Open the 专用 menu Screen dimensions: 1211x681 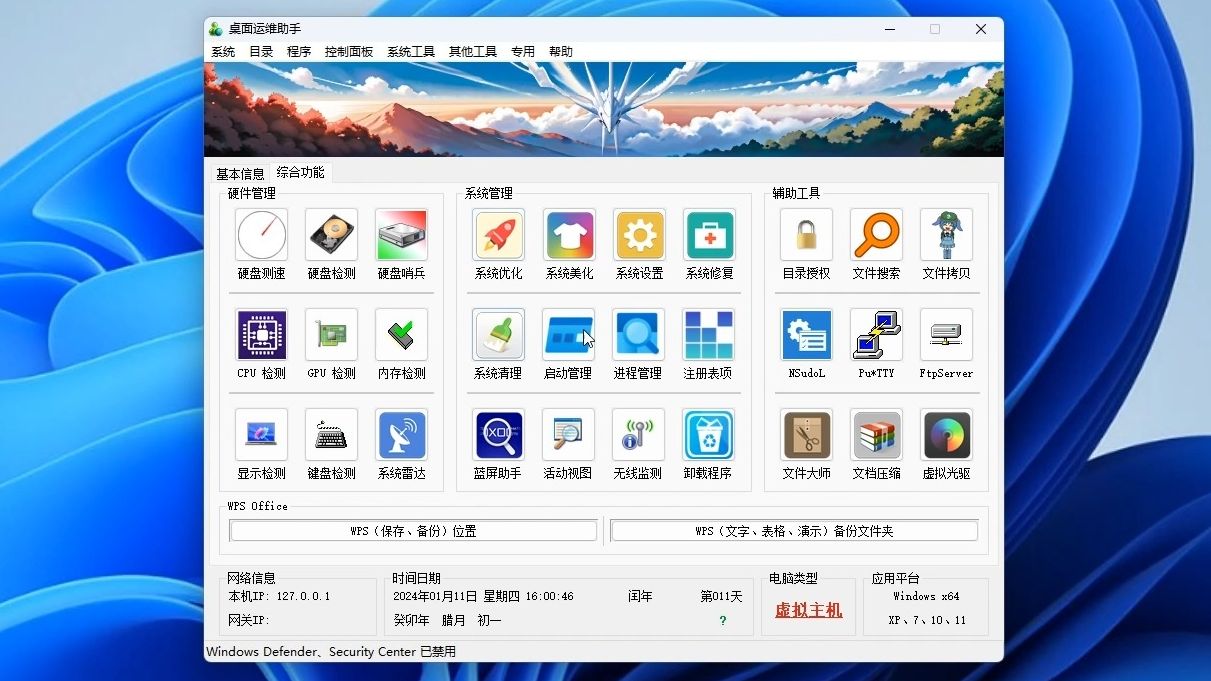[x=523, y=52]
